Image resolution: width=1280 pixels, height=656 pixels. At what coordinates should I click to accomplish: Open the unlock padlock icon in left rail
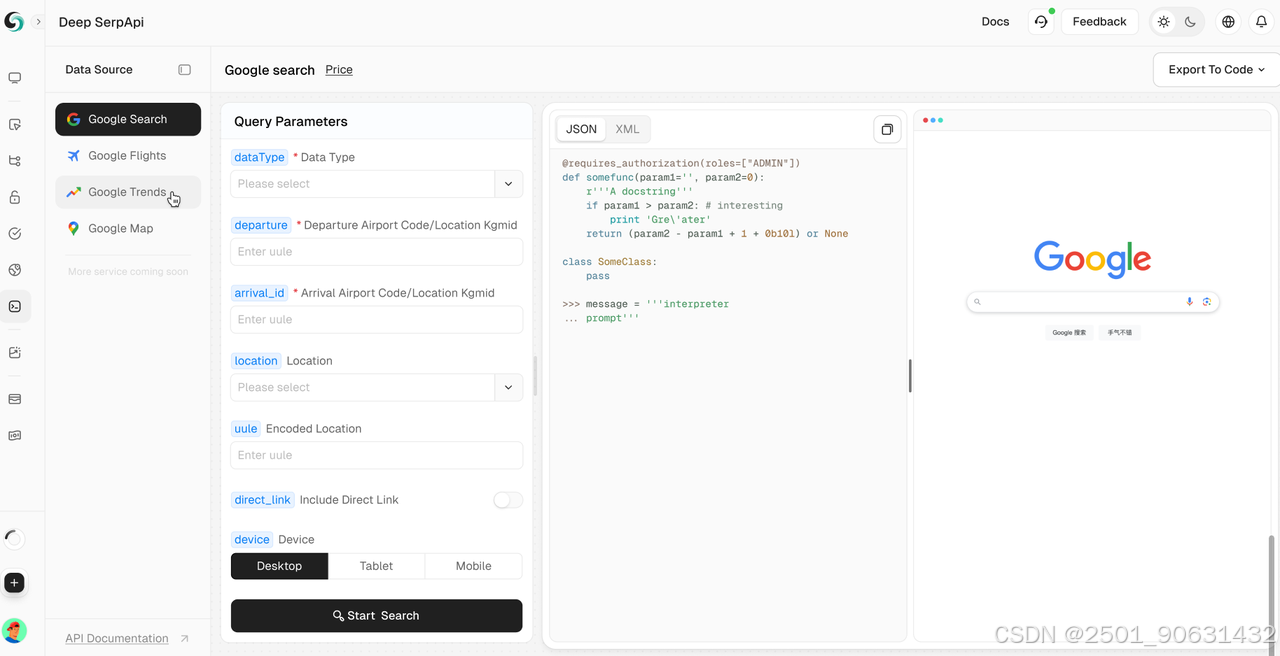[x=15, y=198]
